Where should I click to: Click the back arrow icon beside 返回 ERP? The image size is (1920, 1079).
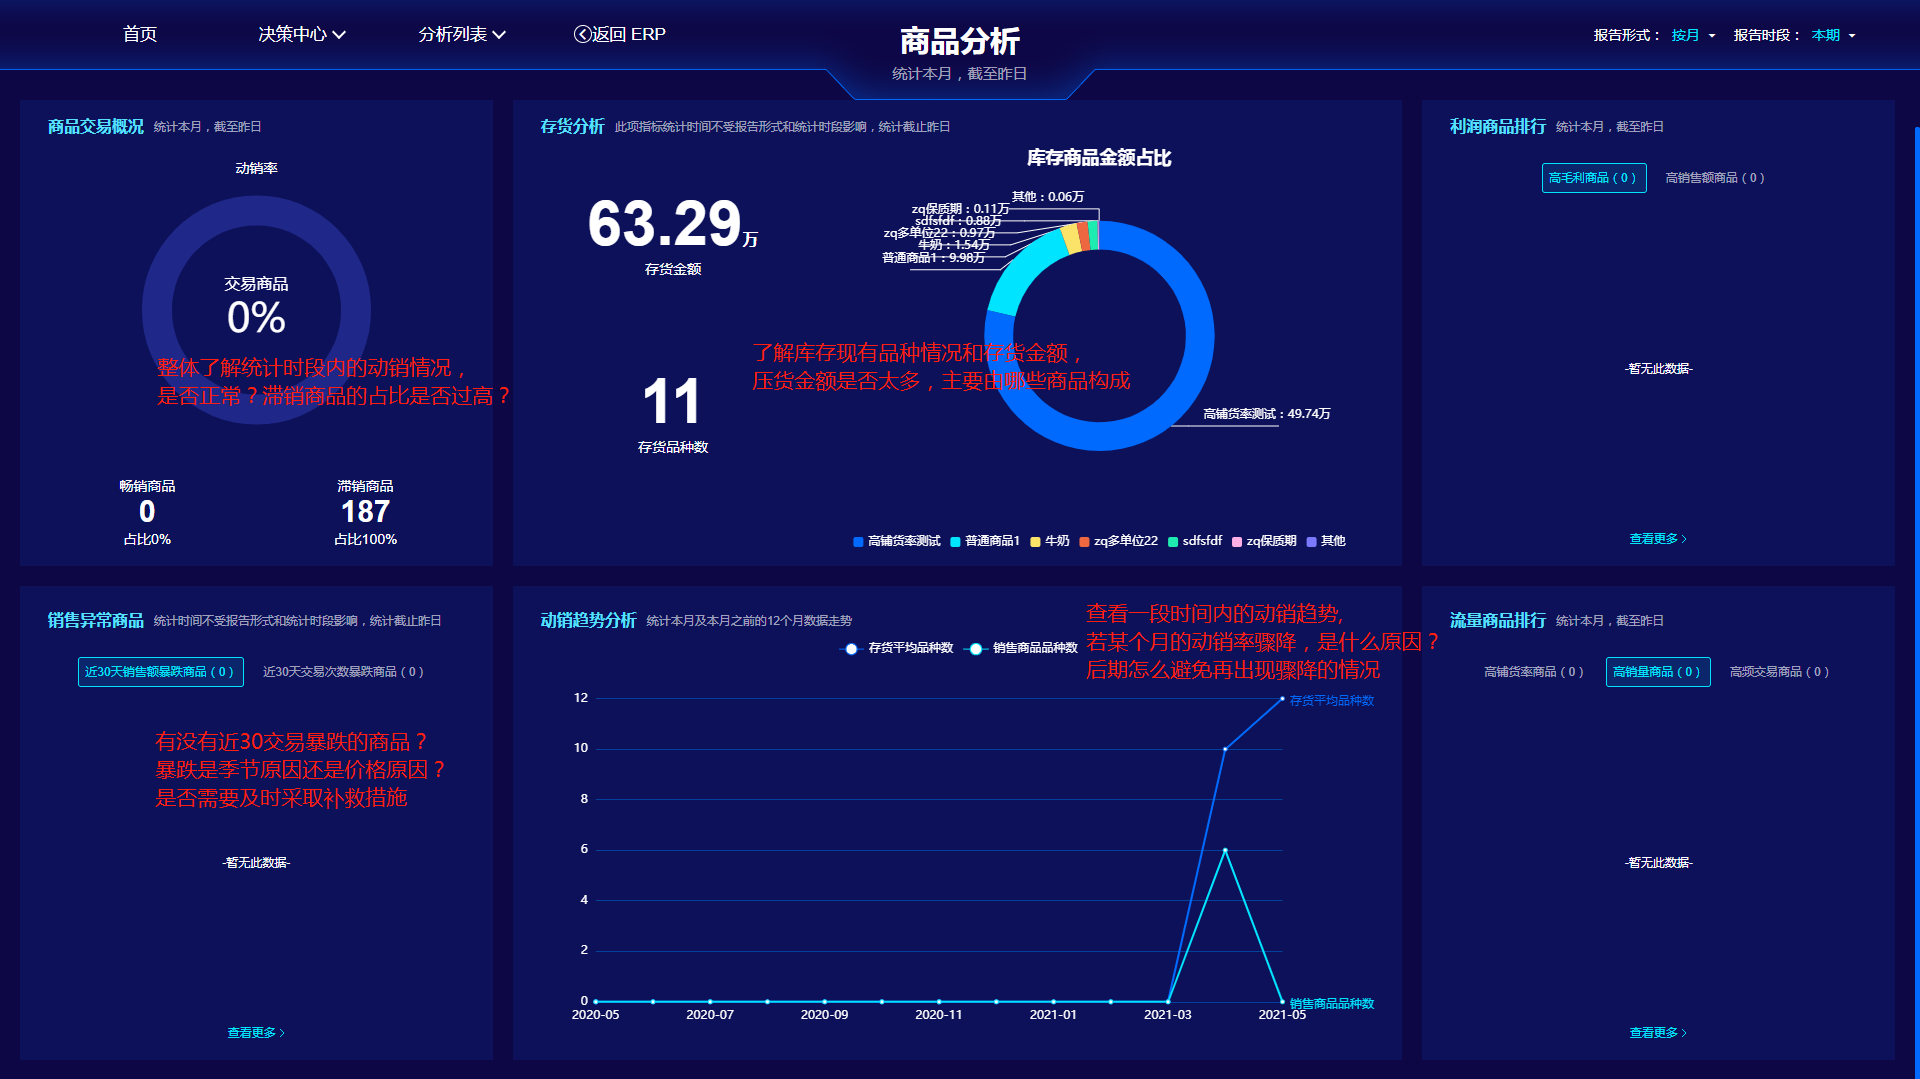(x=582, y=34)
